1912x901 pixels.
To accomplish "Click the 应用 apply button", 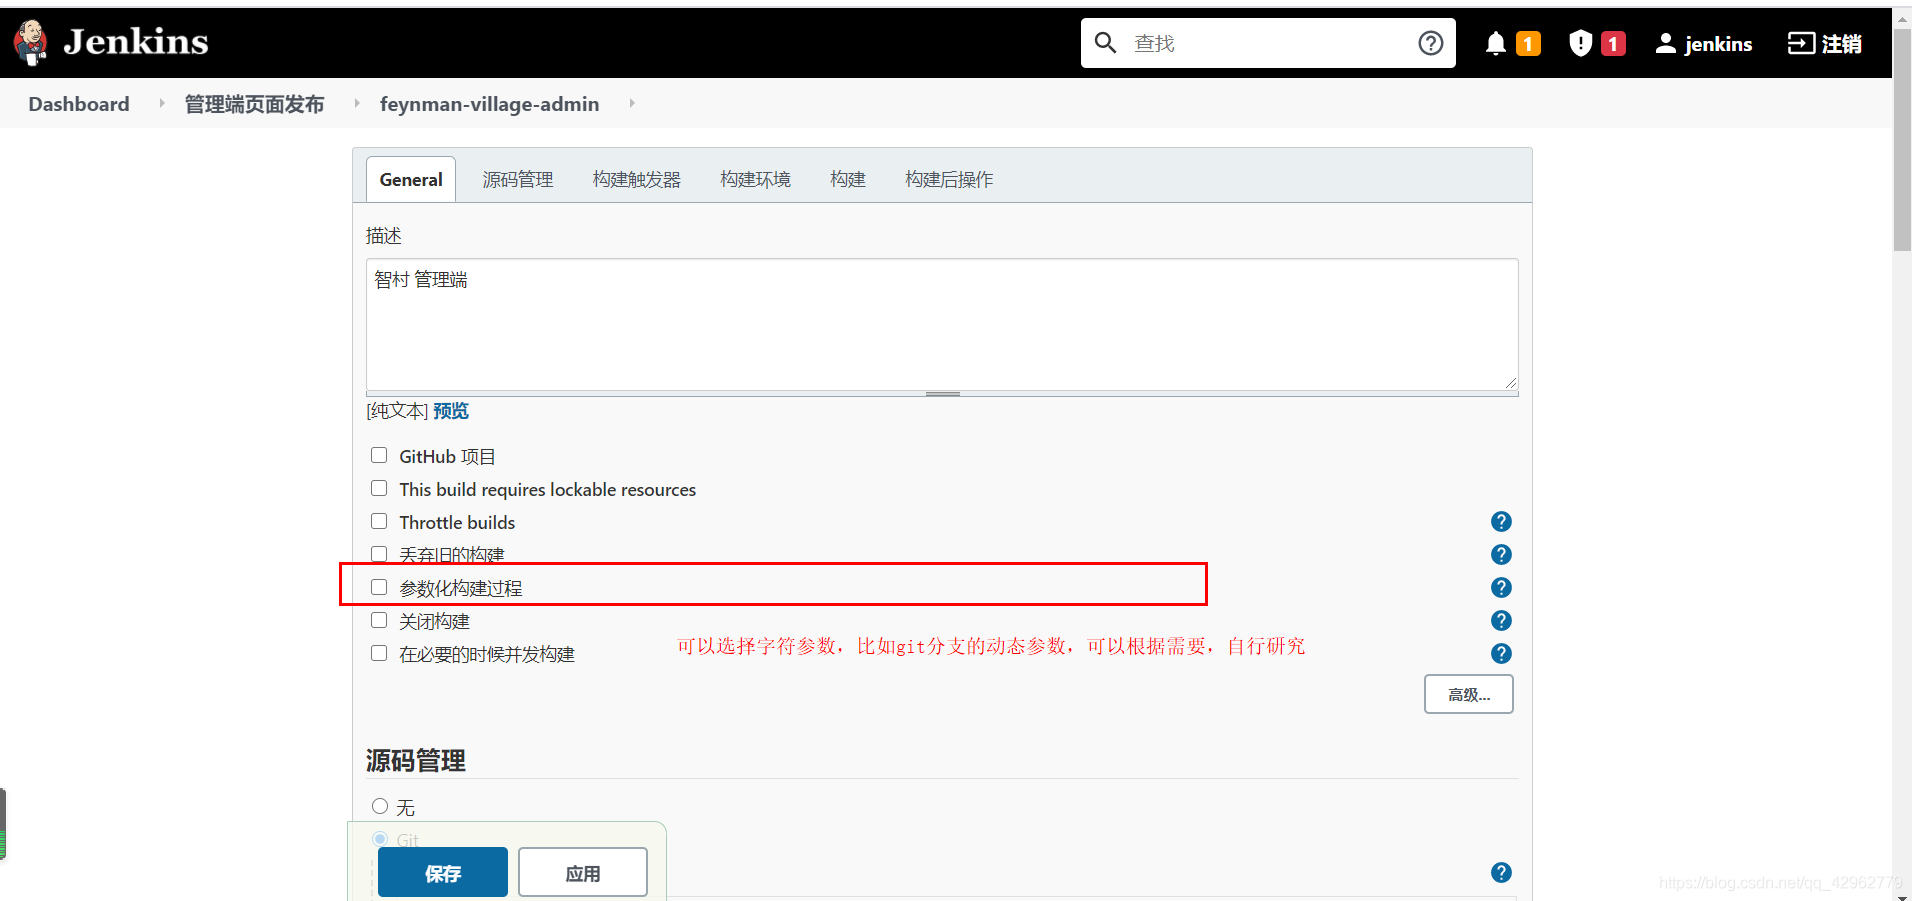I will (583, 873).
